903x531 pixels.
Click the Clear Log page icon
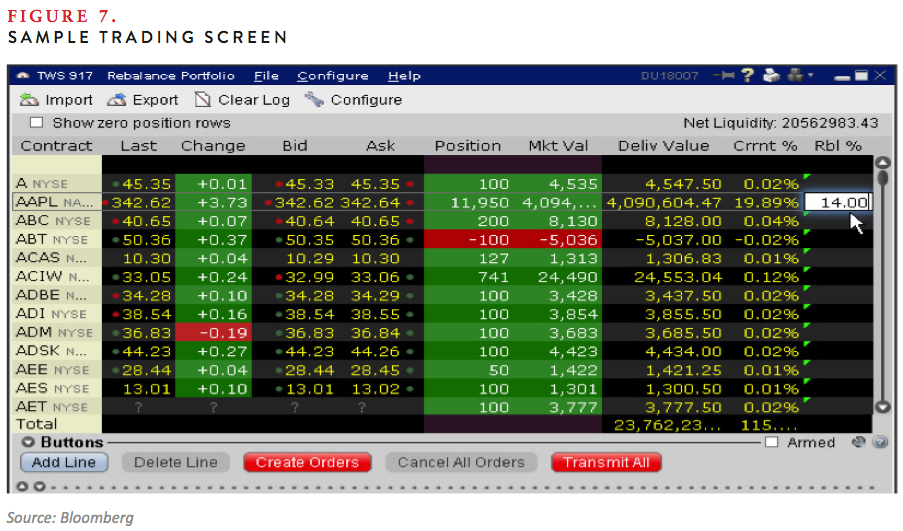202,100
